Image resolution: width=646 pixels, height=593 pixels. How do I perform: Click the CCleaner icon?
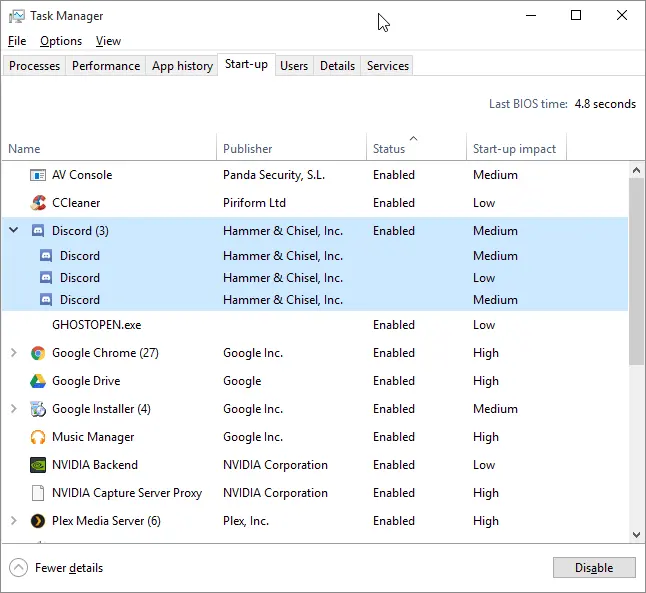38,203
